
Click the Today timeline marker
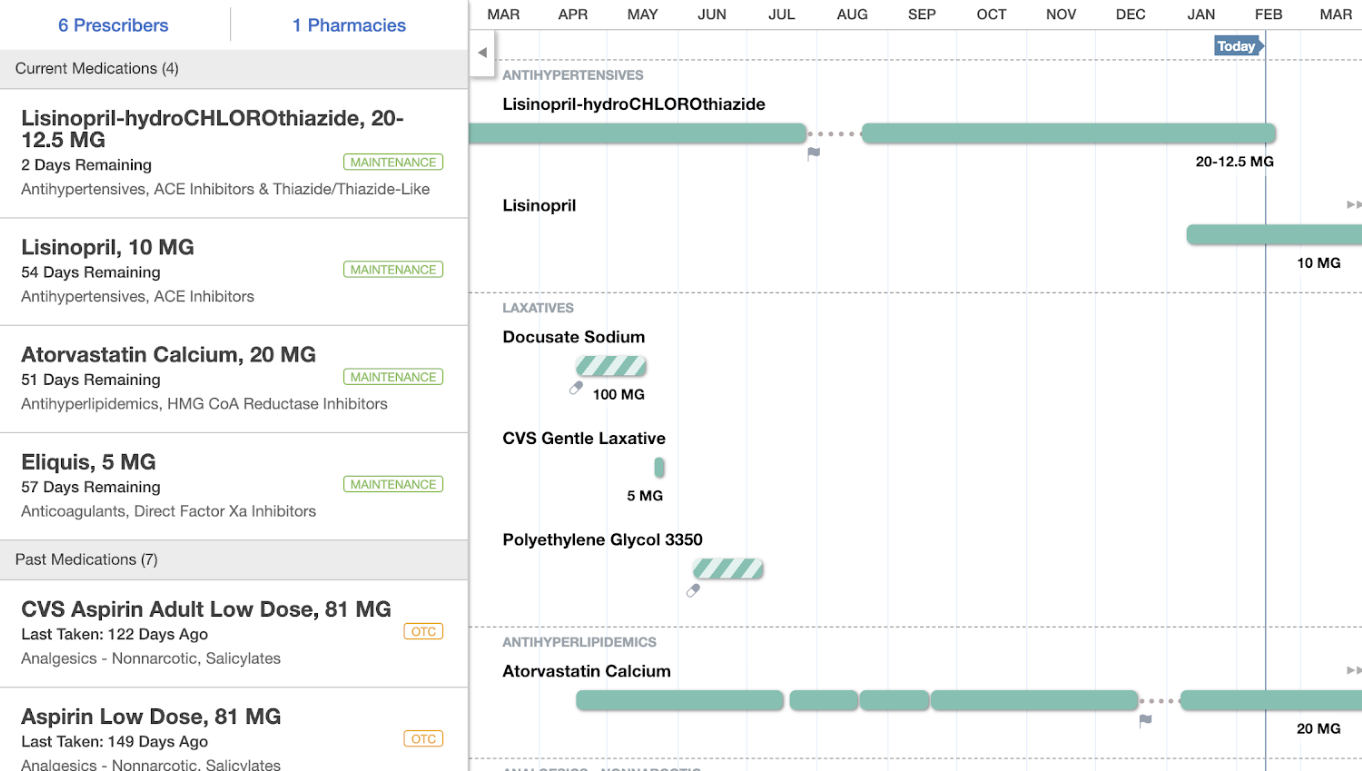coord(1239,46)
